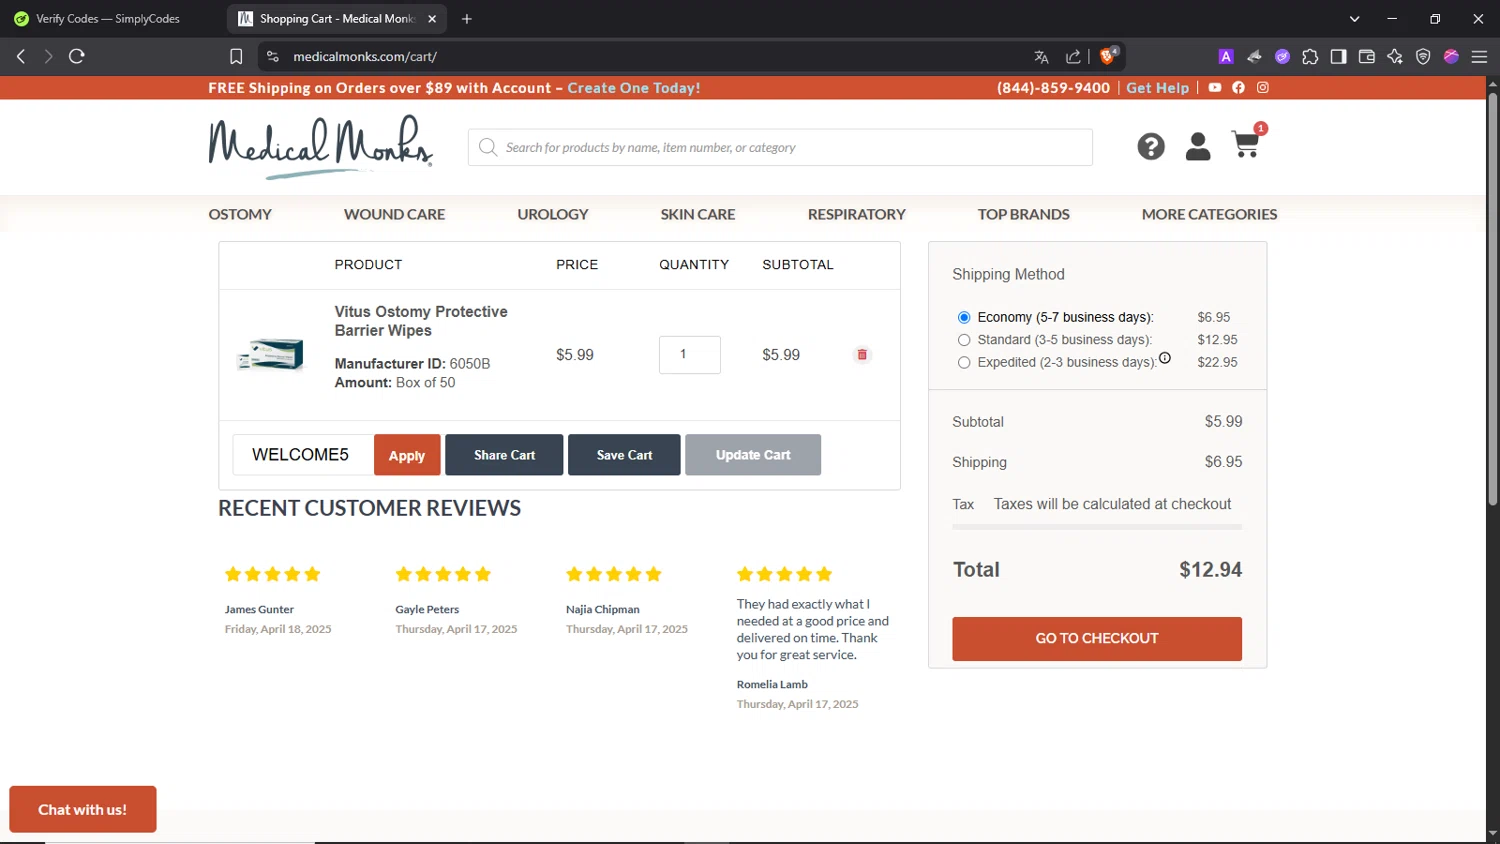Image resolution: width=1500 pixels, height=844 pixels.
Task: Open the RESPIRATORY category menu
Action: (857, 214)
